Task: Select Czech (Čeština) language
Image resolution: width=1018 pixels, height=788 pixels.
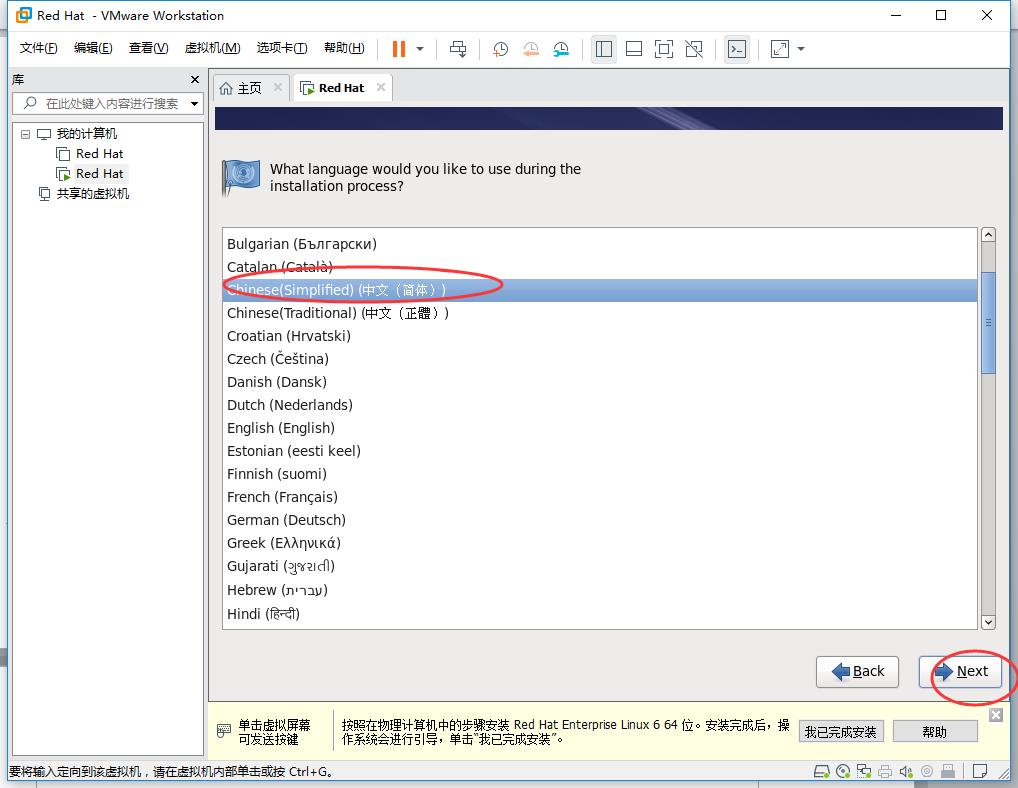Action: pyautogui.click(x=599, y=359)
